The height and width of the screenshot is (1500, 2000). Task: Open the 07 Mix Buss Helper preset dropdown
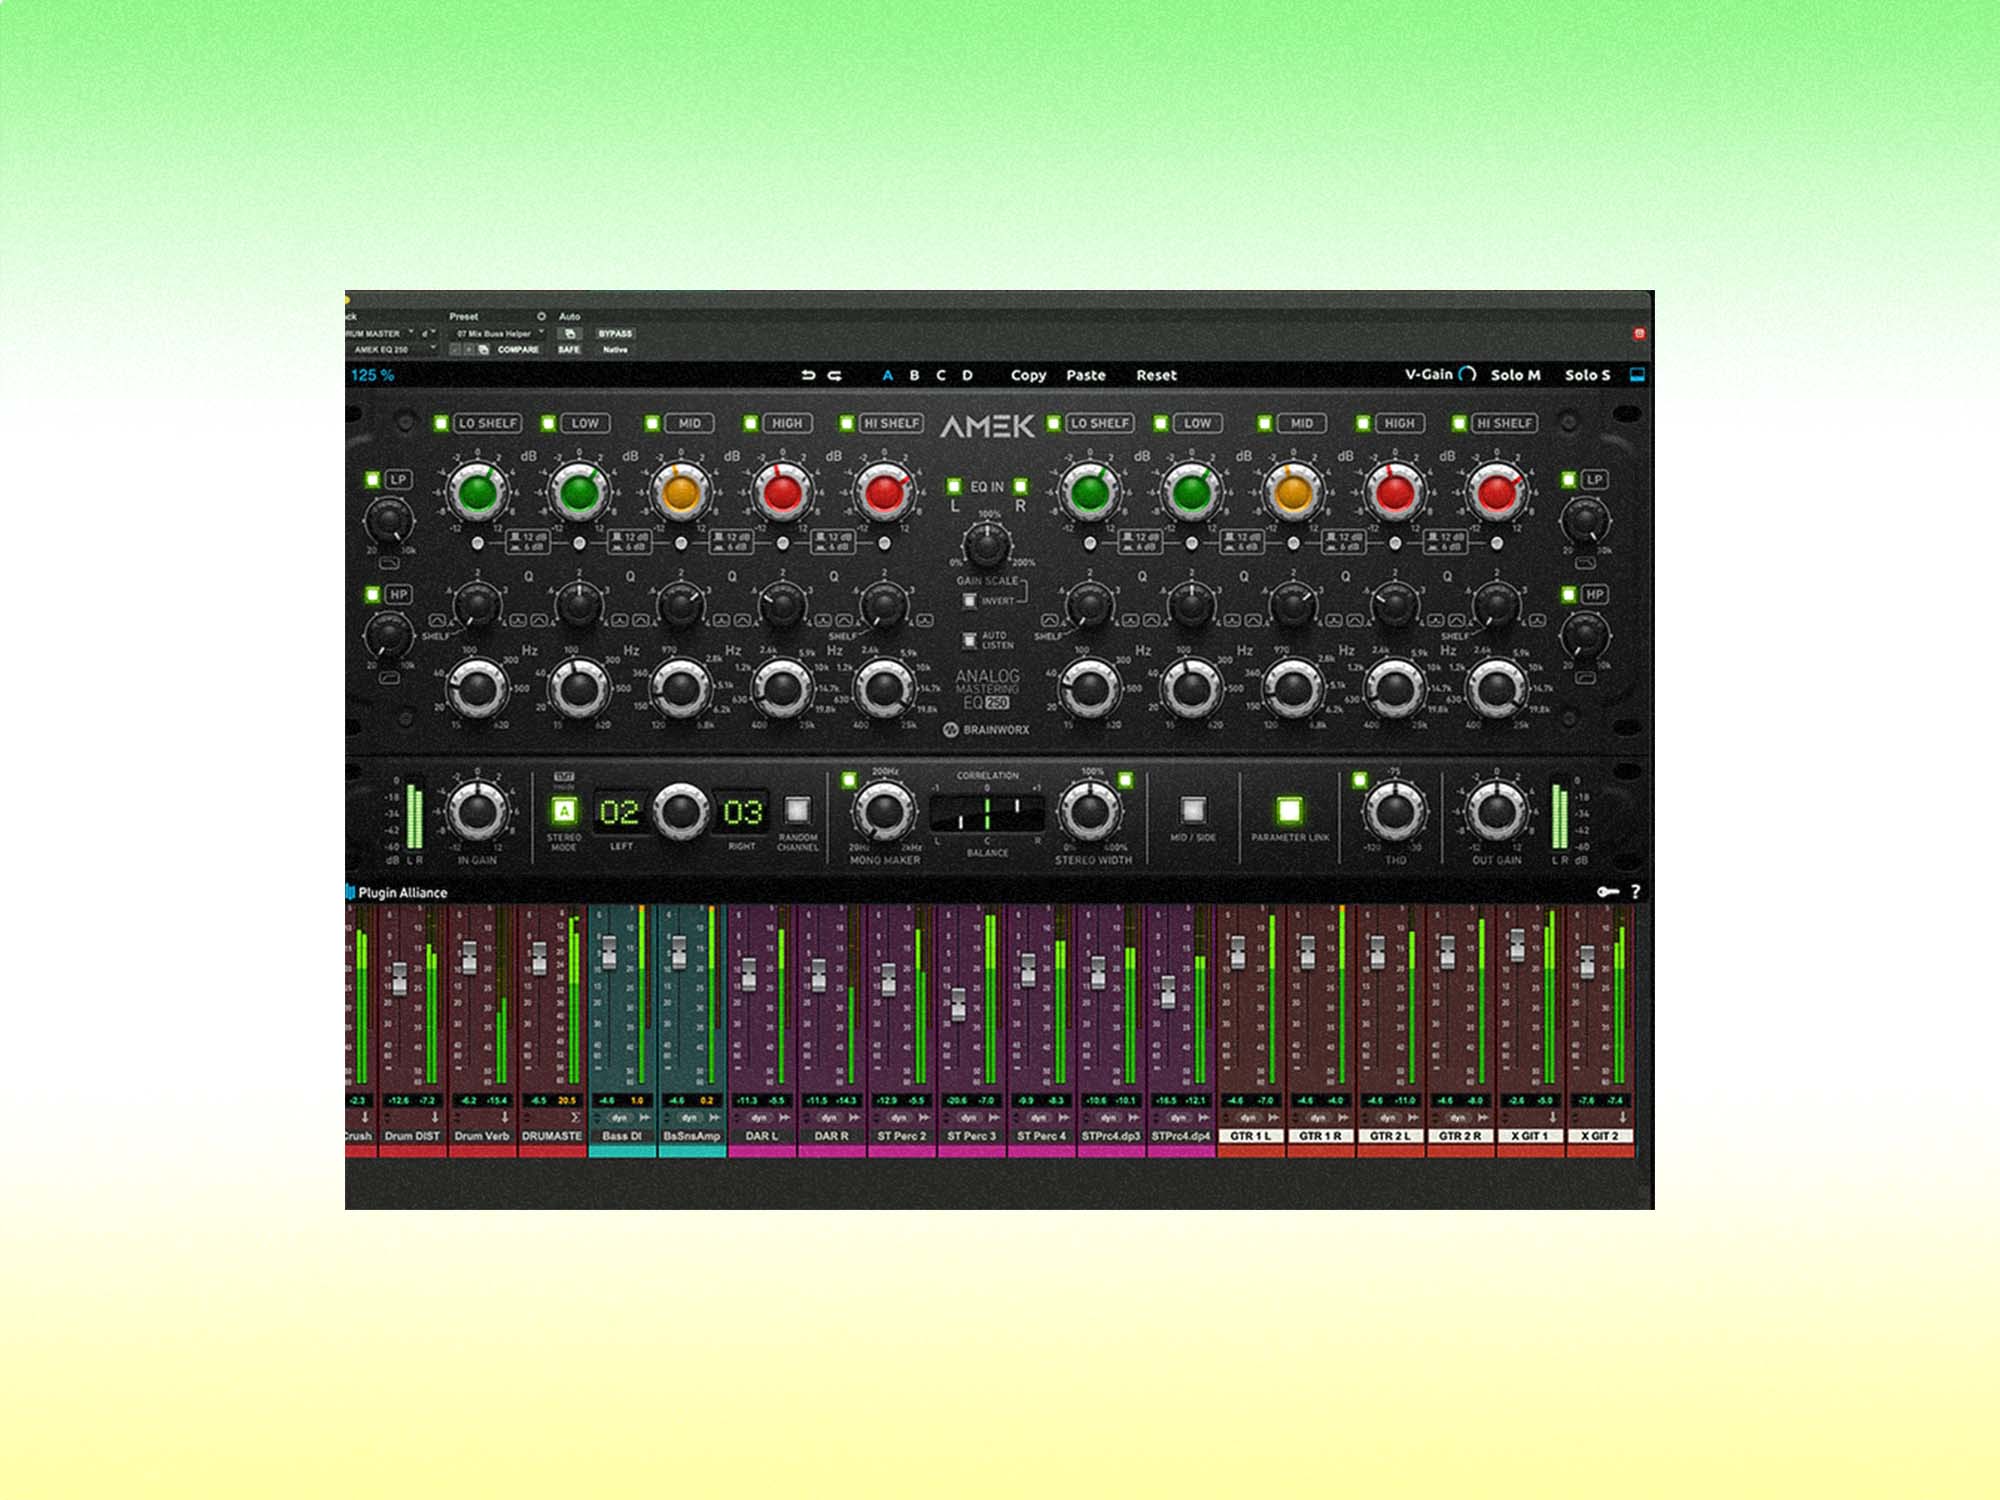coord(500,333)
